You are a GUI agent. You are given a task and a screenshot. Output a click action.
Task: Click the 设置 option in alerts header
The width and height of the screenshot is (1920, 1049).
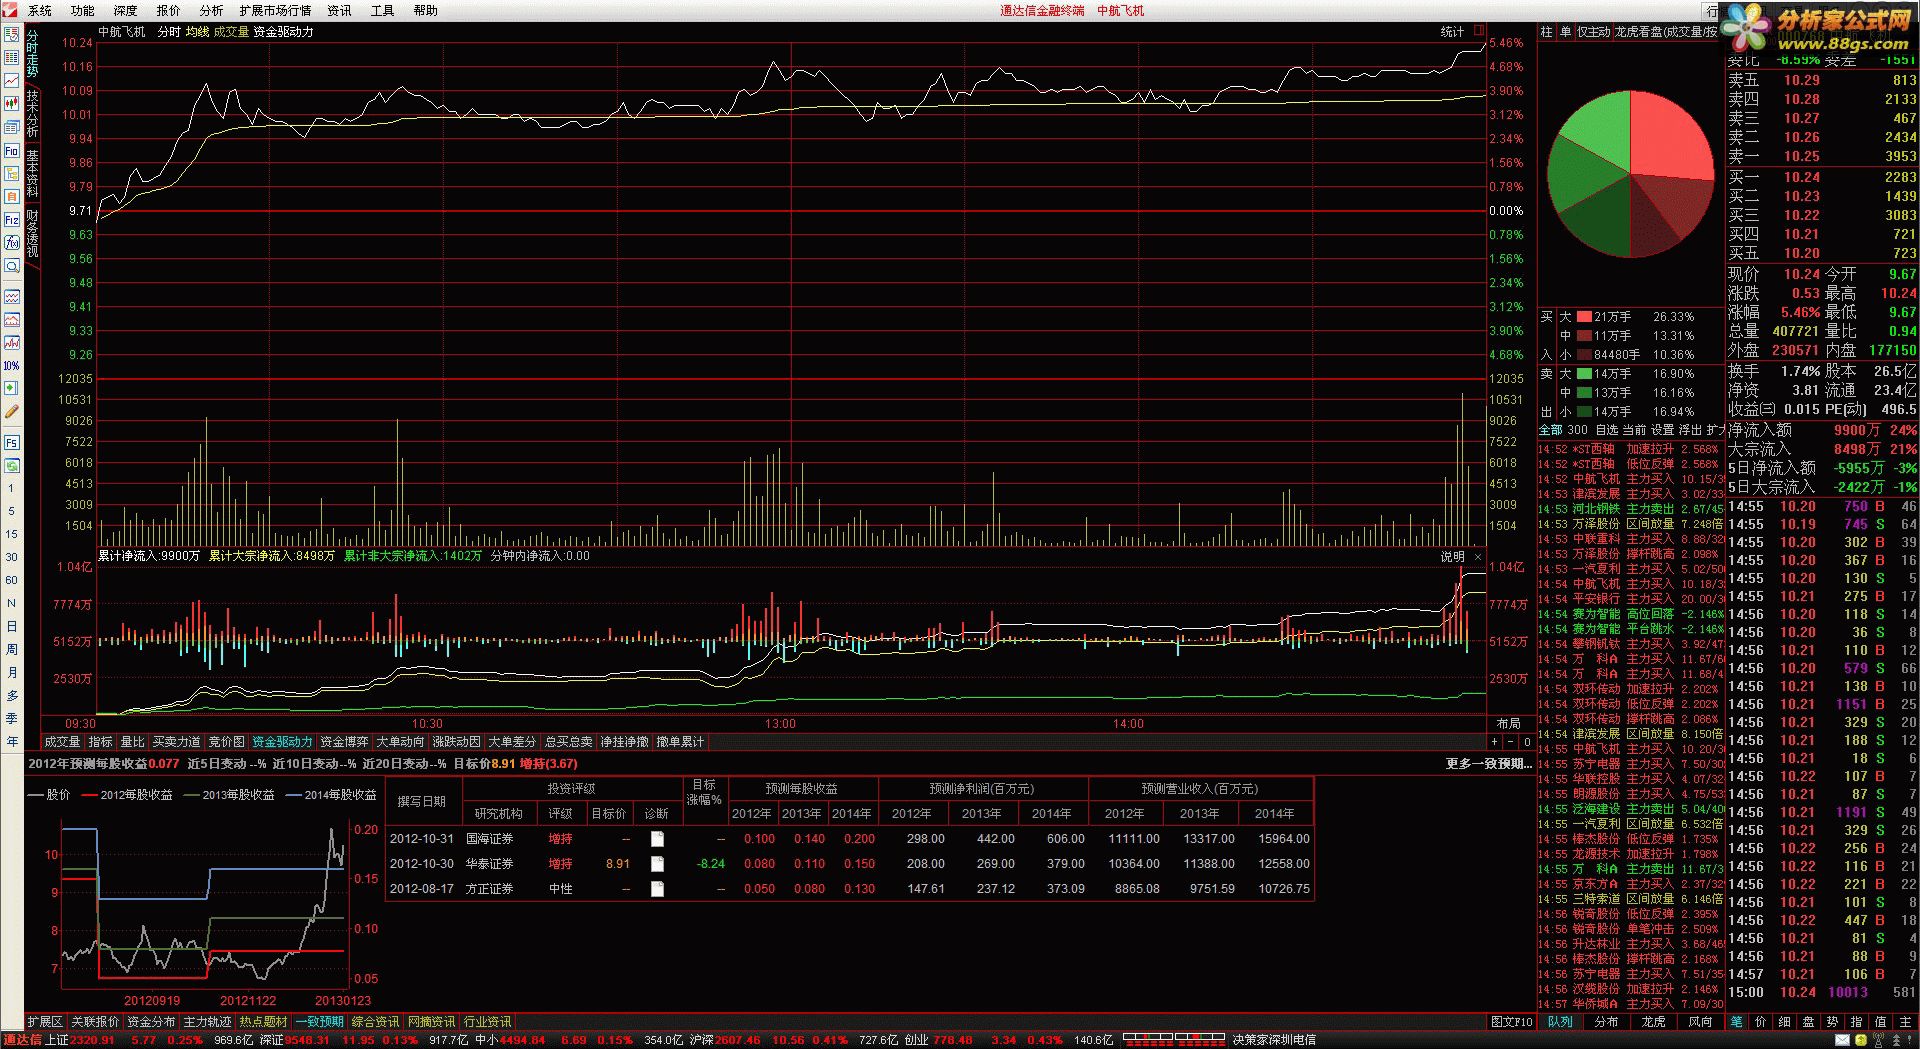[1662, 430]
